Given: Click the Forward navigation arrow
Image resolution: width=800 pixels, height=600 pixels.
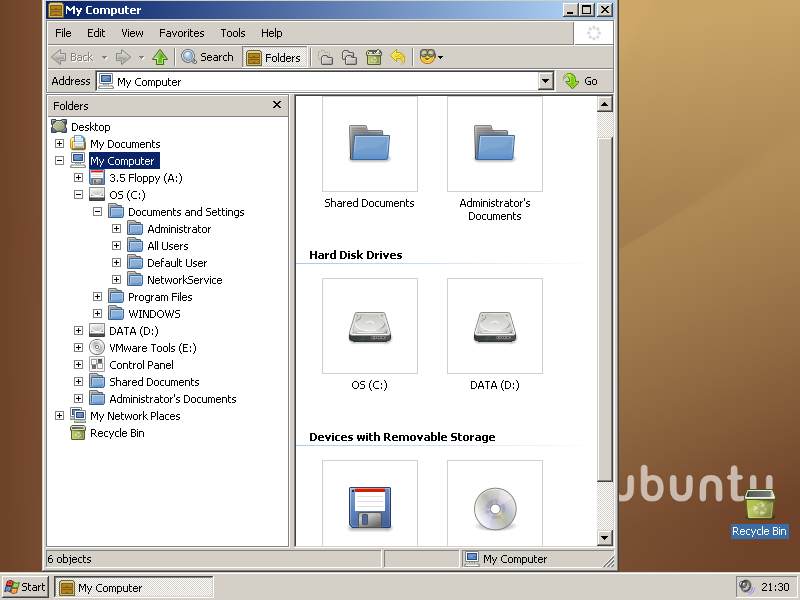Looking at the screenshot, I should 123,57.
